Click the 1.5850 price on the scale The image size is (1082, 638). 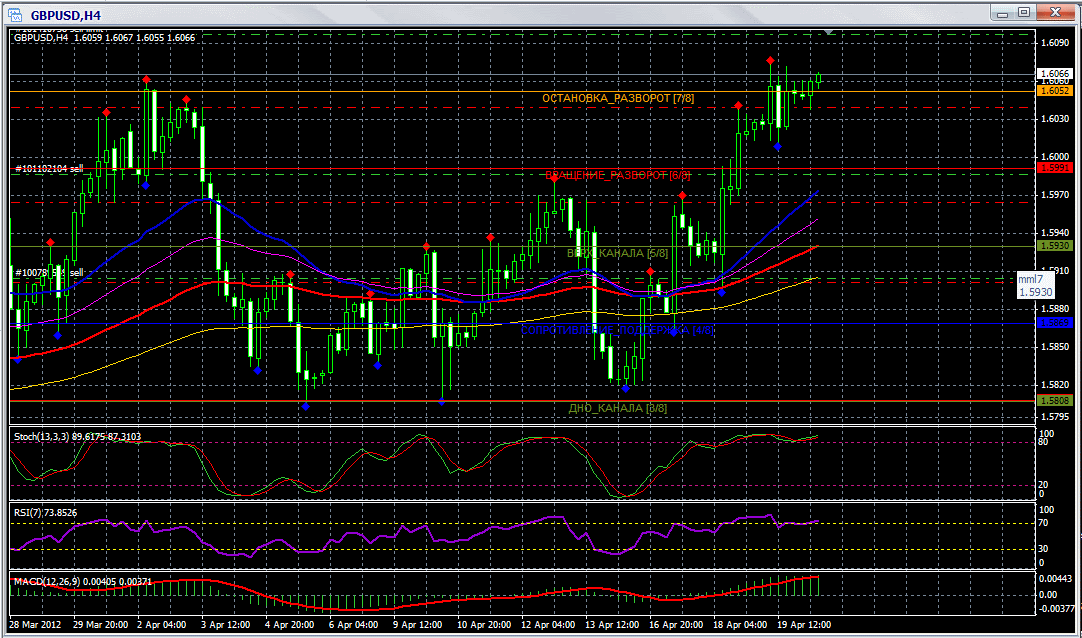[x=1054, y=346]
